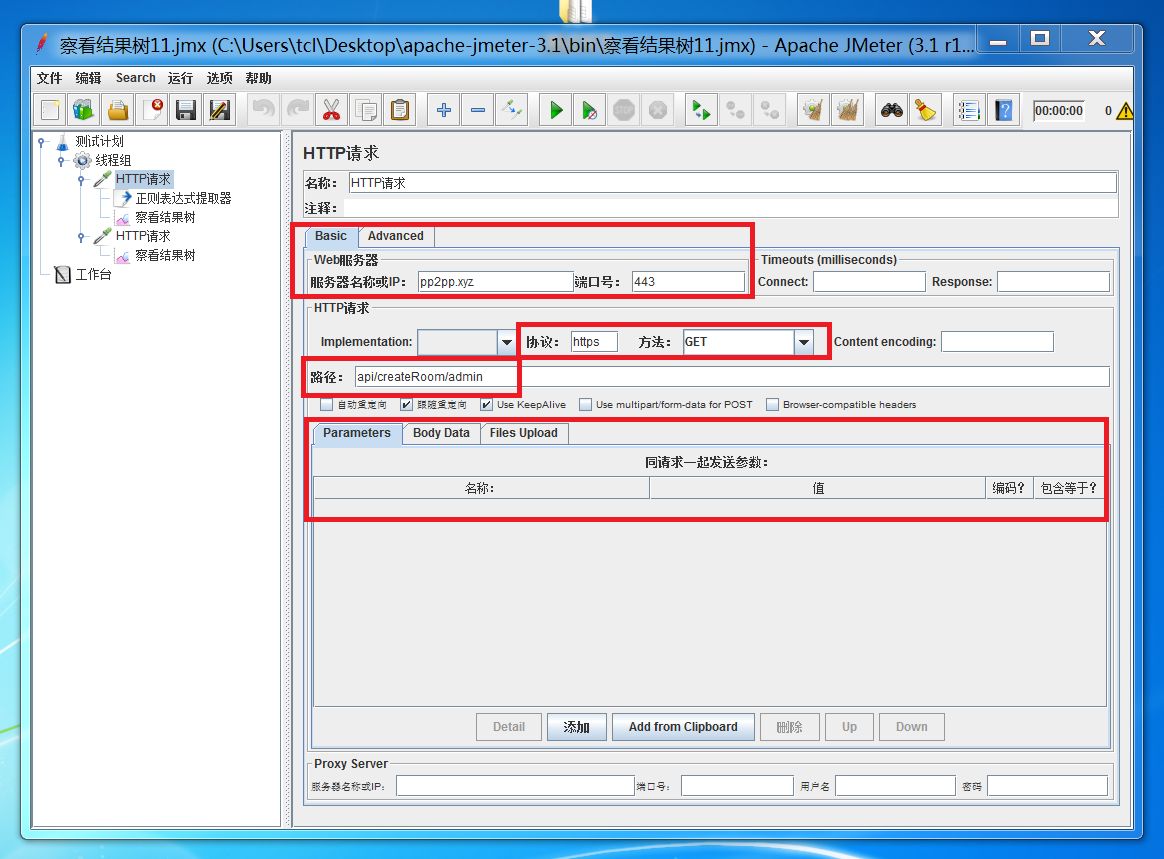The image size is (1164, 859).
Task: Click the 添加 button
Action: pos(576,727)
